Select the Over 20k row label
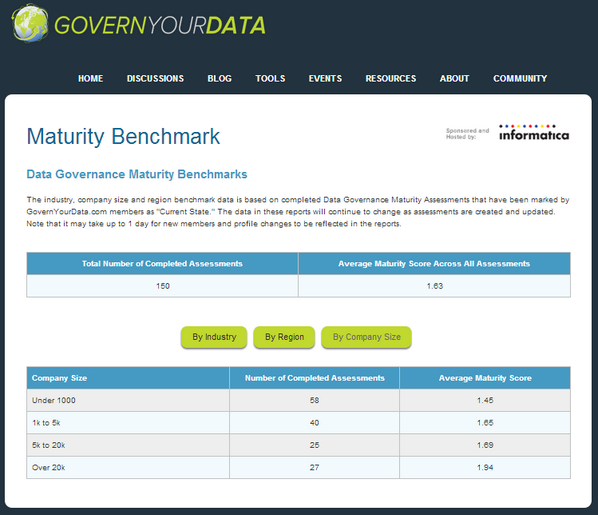This screenshot has height=515, width=598. point(48,468)
